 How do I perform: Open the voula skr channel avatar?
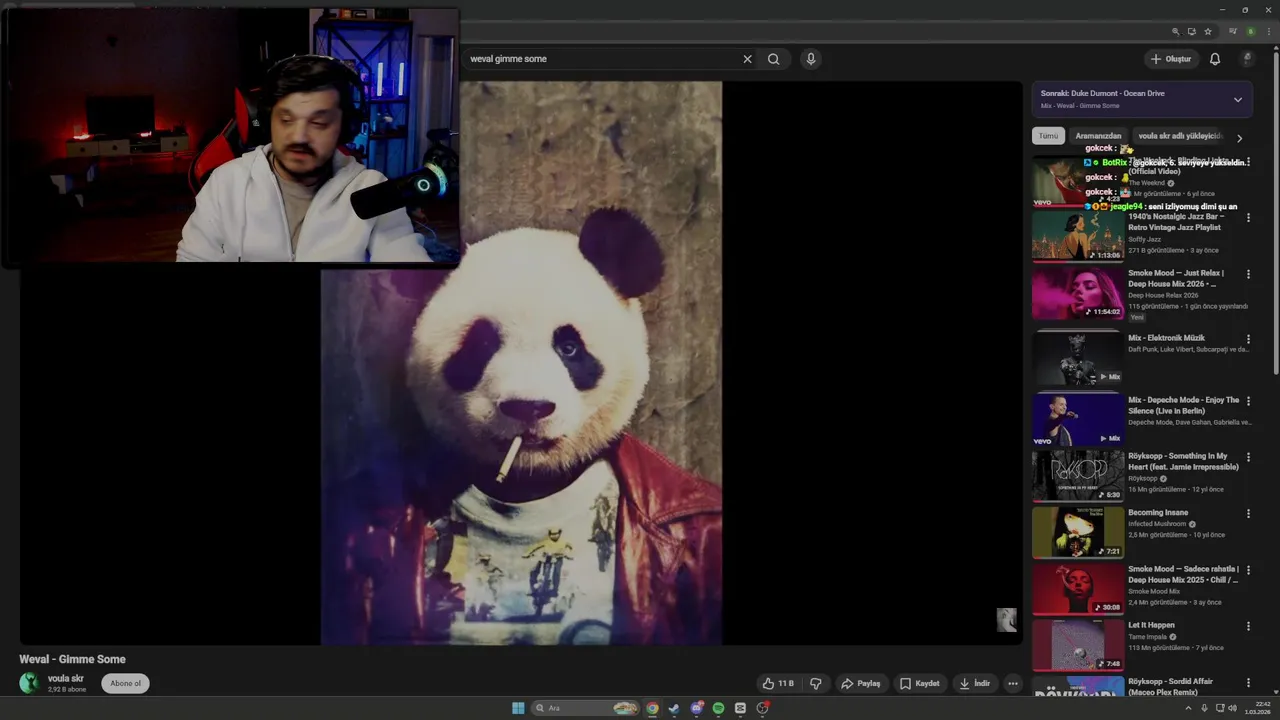coord(30,683)
